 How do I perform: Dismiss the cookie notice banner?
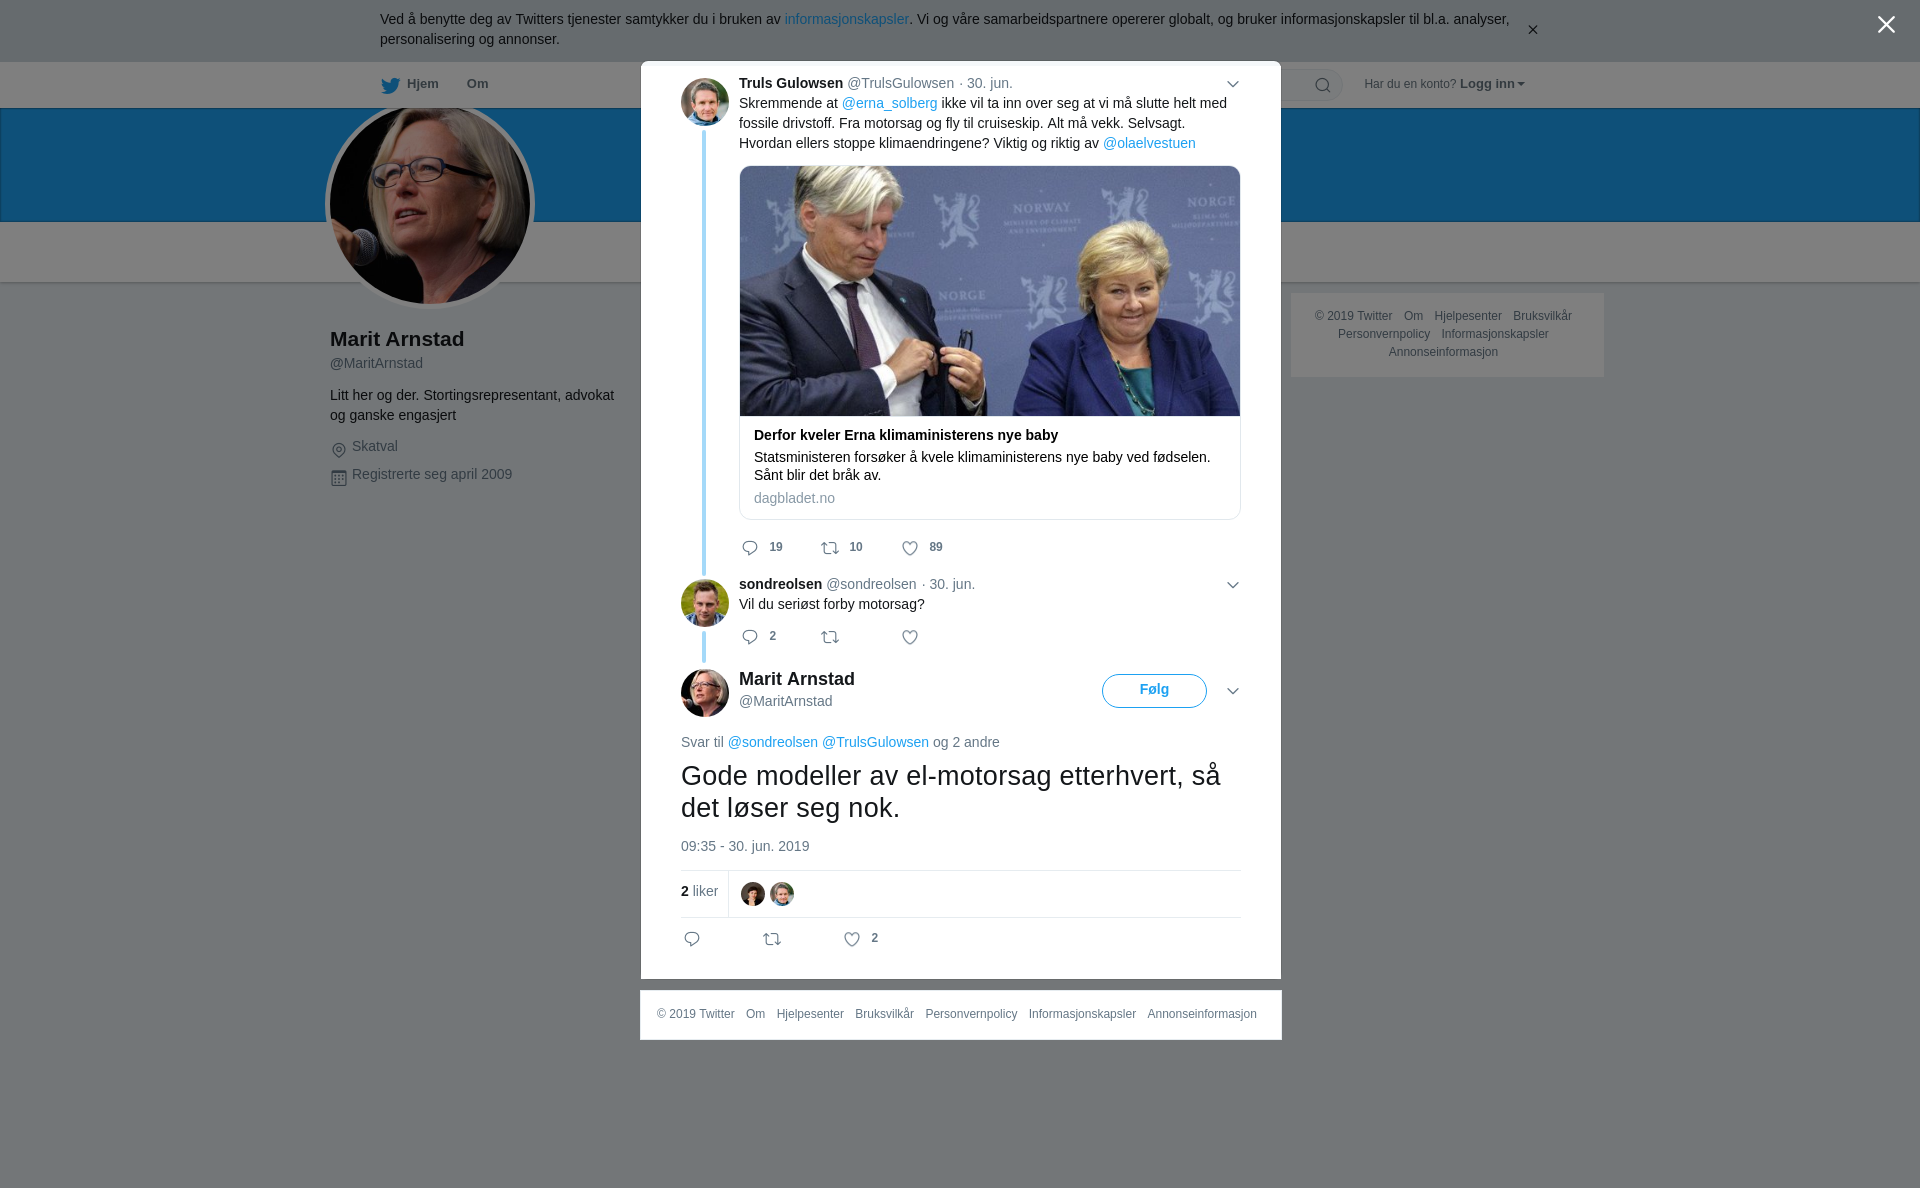pos(1532,30)
